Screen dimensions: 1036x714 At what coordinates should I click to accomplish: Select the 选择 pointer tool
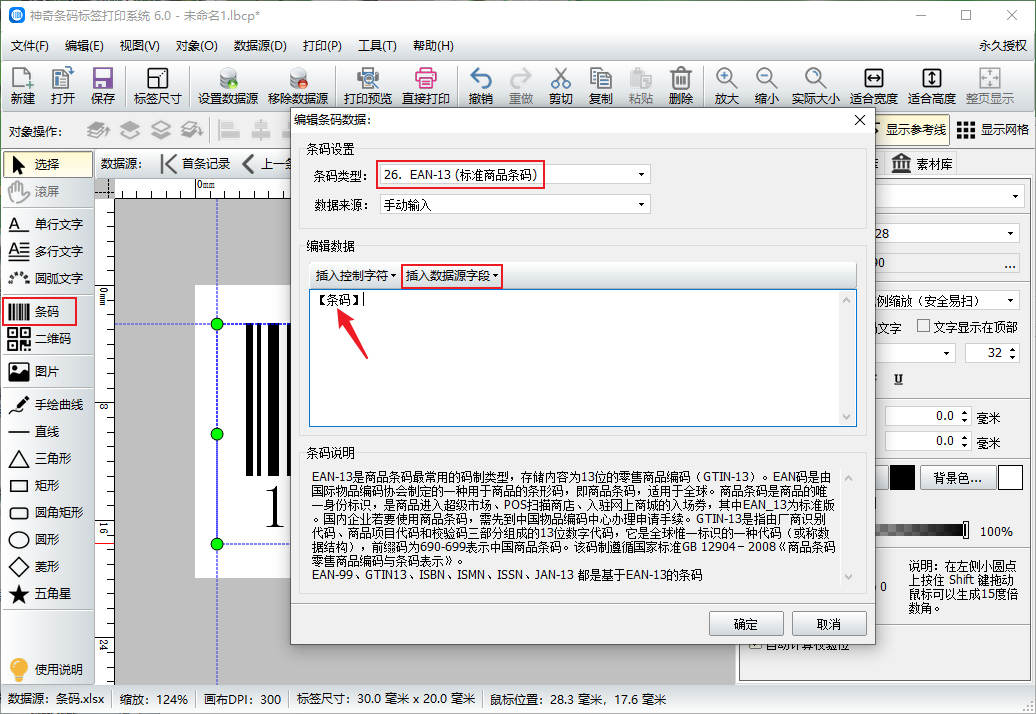[48, 164]
